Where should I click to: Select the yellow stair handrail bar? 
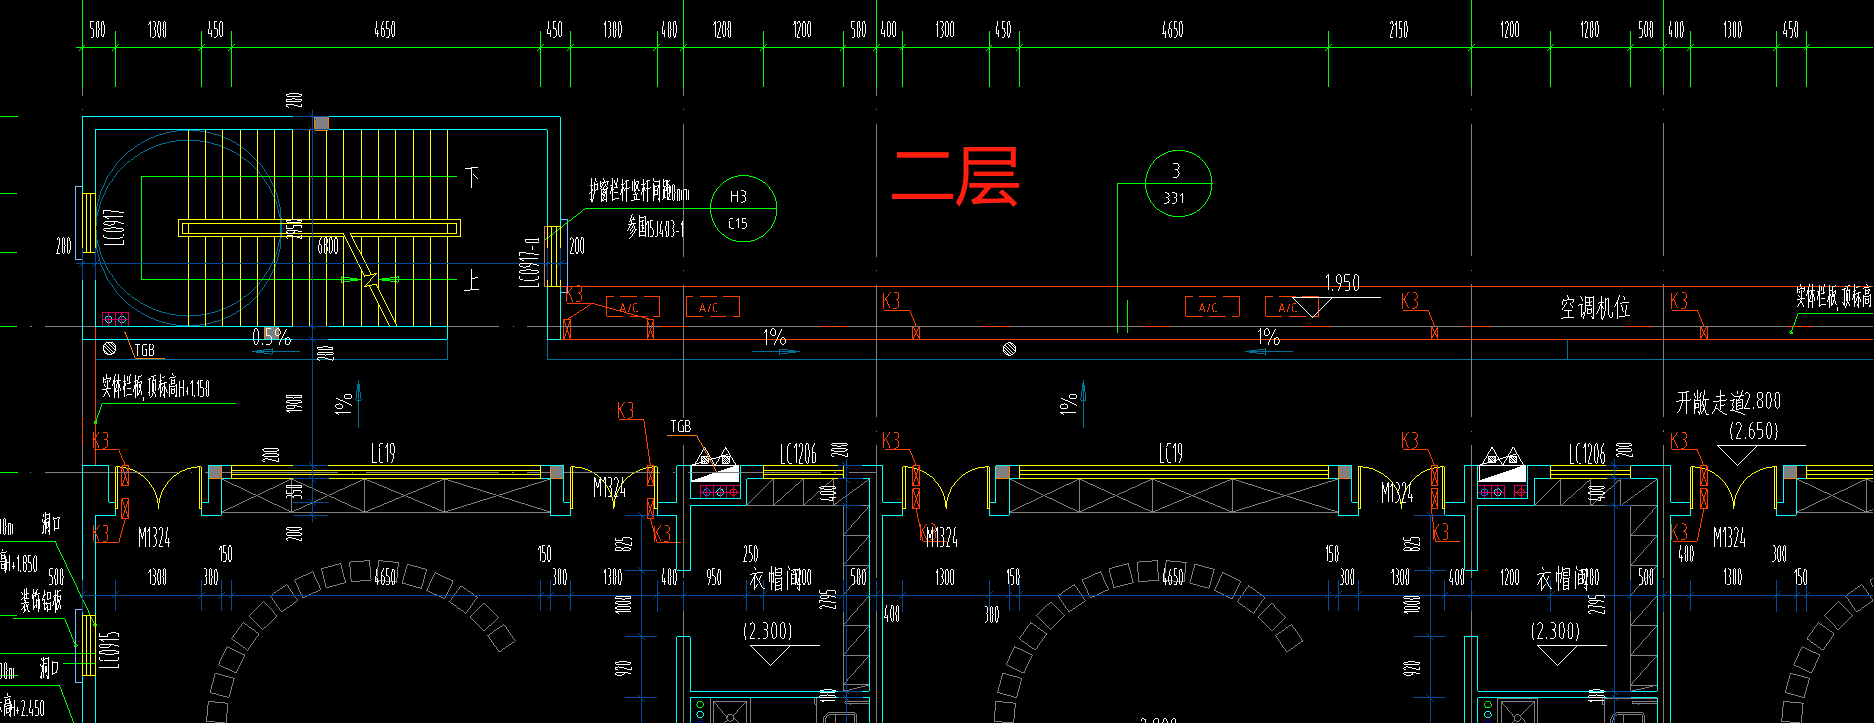click(x=320, y=228)
